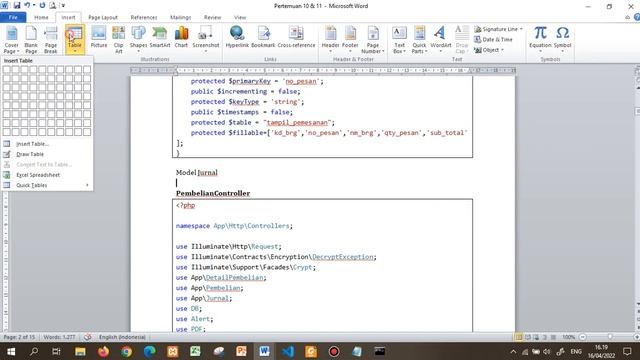Select top-left cell of Insert Table grid
The height and width of the screenshot is (360, 640).
(7, 69)
